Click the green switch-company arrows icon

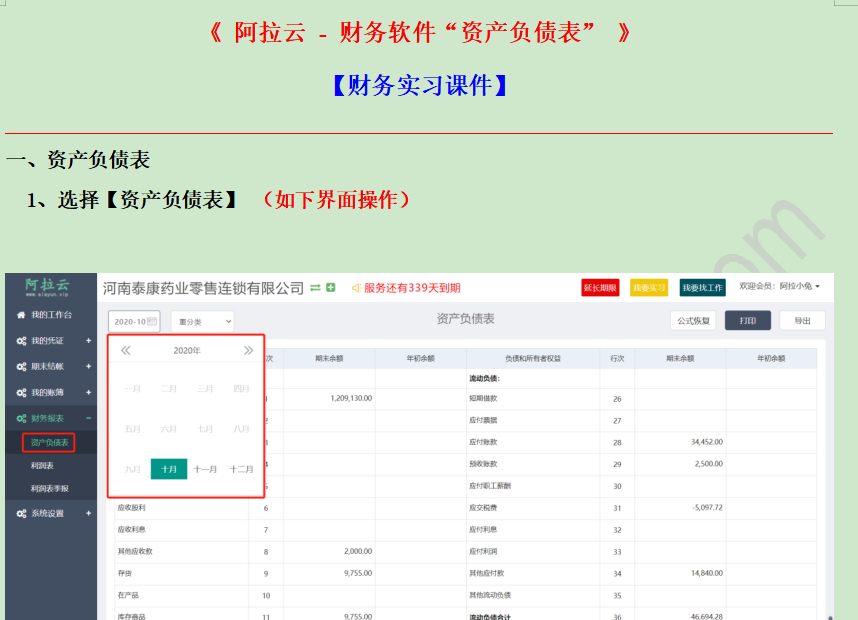pos(315,288)
